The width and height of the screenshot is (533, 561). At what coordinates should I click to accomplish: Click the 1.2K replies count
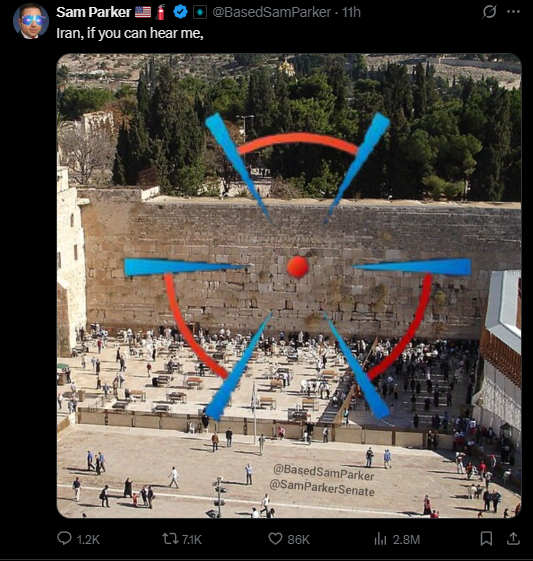point(88,539)
